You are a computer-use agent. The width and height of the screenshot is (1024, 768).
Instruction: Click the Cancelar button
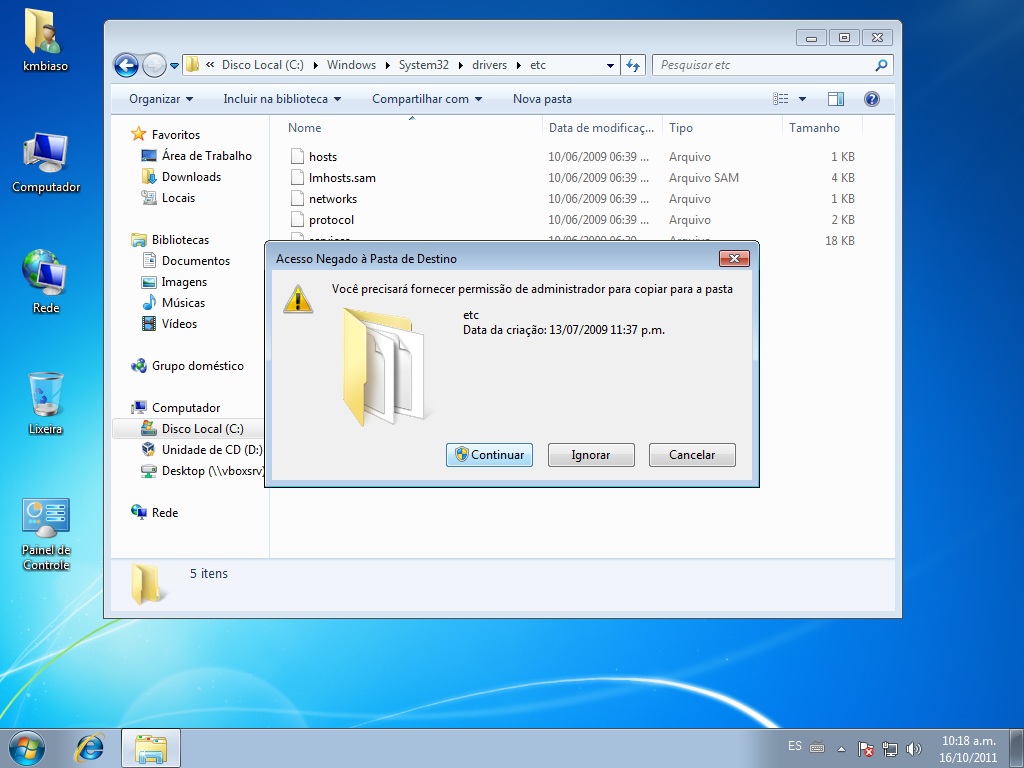click(692, 455)
